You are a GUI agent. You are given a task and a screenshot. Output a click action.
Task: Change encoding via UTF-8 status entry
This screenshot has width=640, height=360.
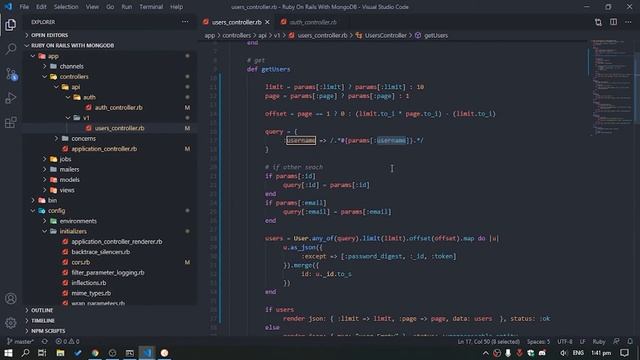[565, 341]
